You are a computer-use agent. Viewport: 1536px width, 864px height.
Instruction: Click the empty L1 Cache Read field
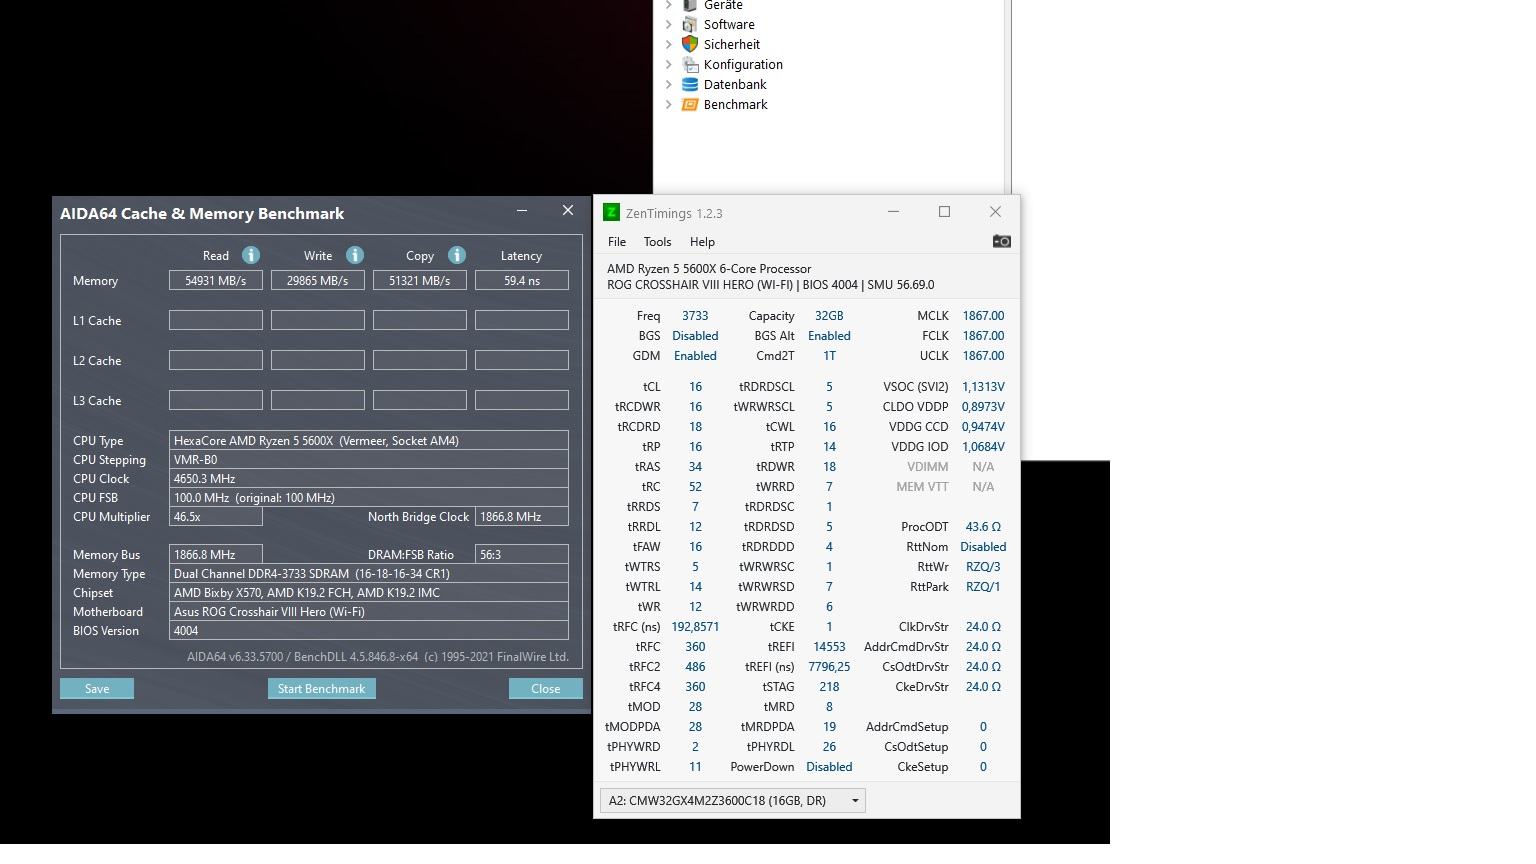pyautogui.click(x=216, y=320)
